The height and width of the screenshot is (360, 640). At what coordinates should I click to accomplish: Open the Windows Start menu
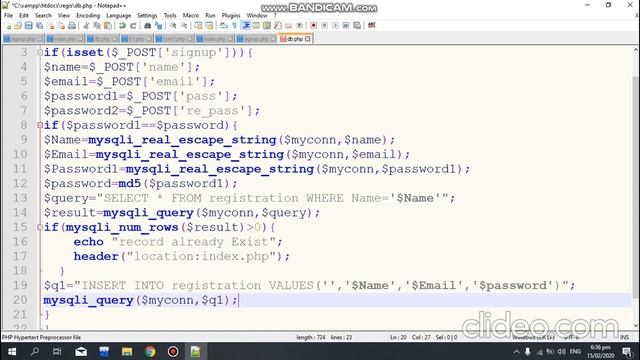point(12,351)
